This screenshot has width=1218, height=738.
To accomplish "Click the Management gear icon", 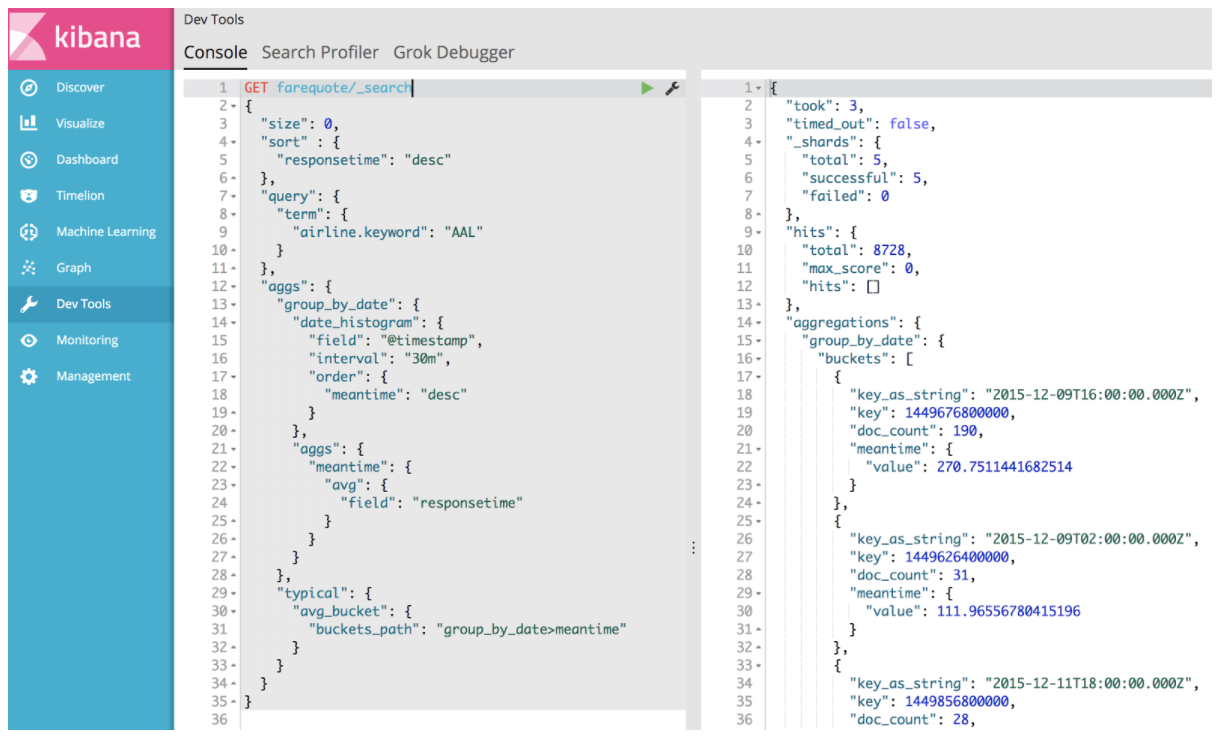I will [29, 377].
